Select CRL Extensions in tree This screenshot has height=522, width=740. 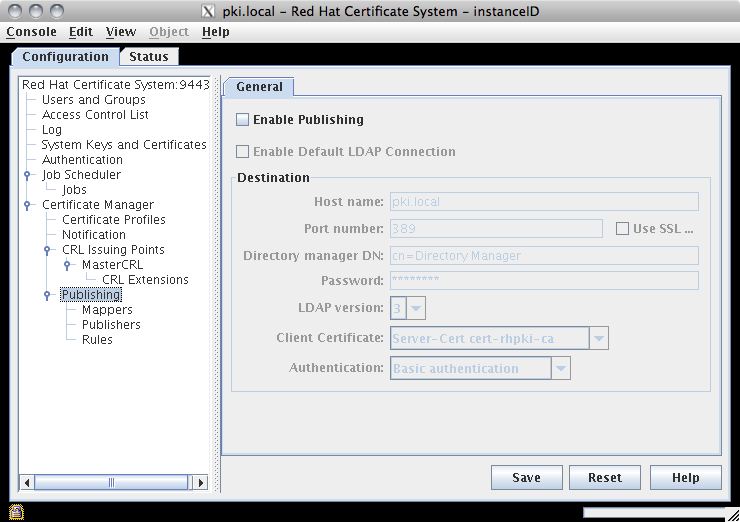click(x=145, y=280)
